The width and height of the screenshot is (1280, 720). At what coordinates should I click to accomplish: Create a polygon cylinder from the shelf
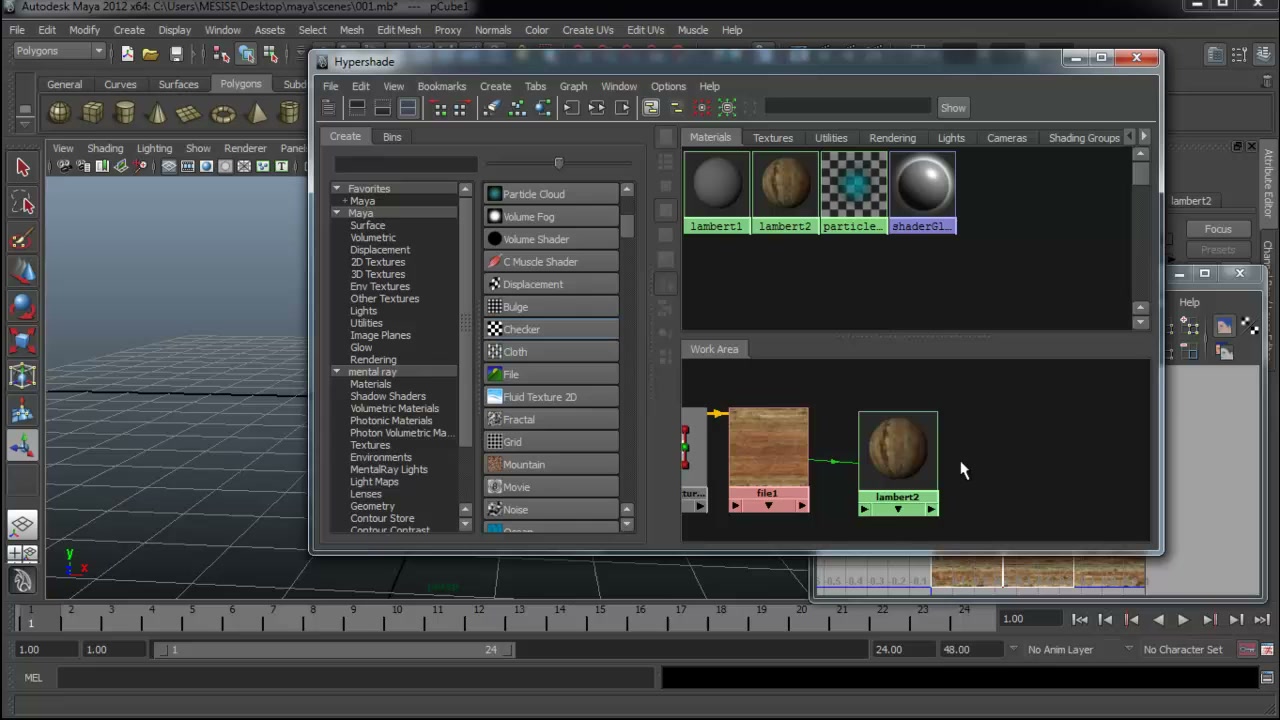125,112
